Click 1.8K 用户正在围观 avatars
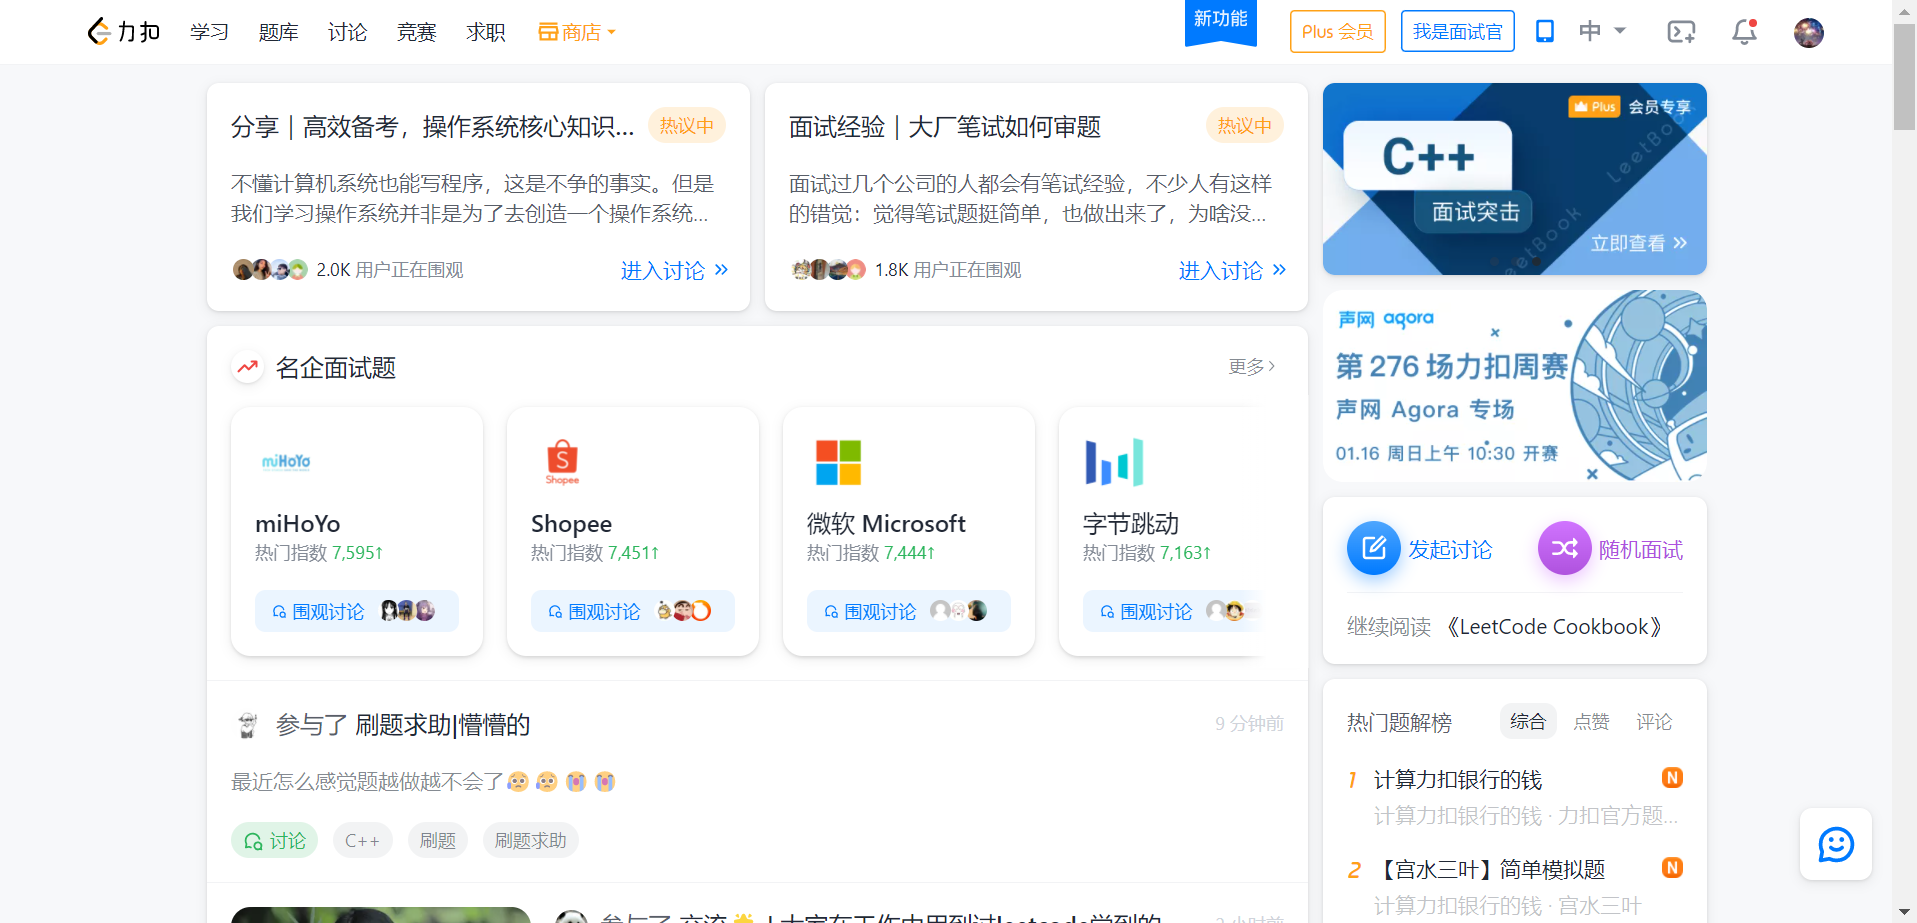1917x923 pixels. pos(828,270)
